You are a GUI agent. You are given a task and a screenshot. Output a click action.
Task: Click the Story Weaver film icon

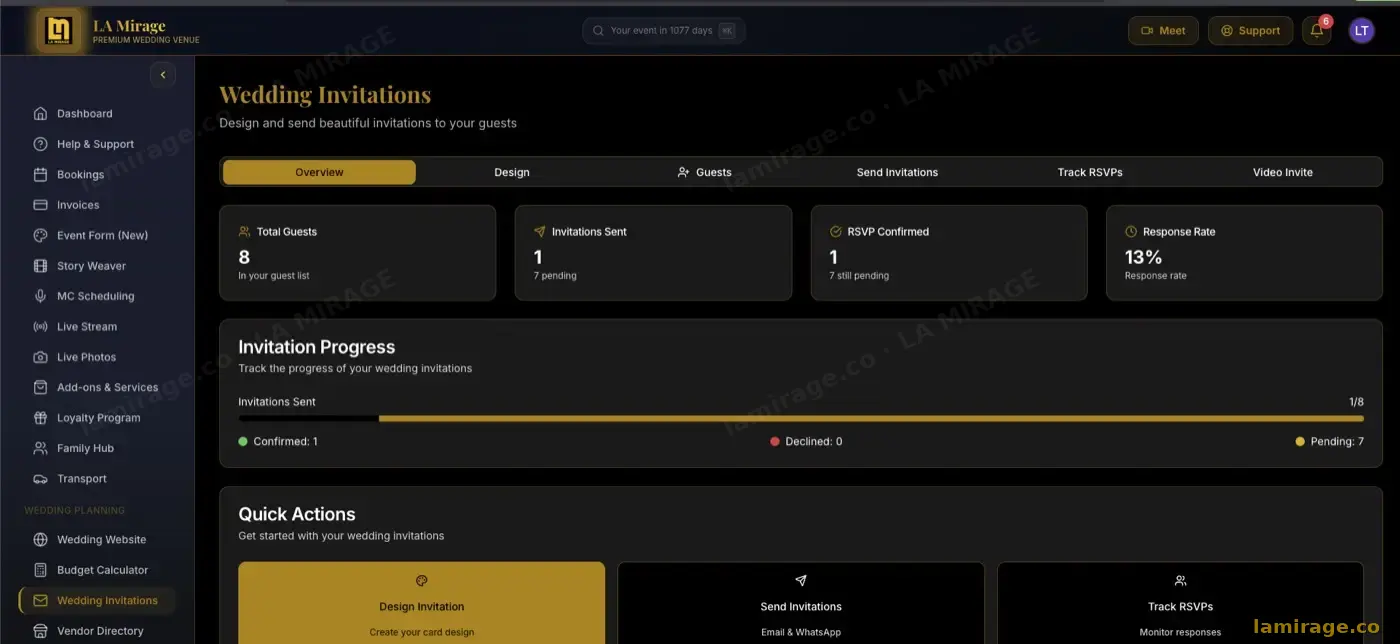point(40,266)
